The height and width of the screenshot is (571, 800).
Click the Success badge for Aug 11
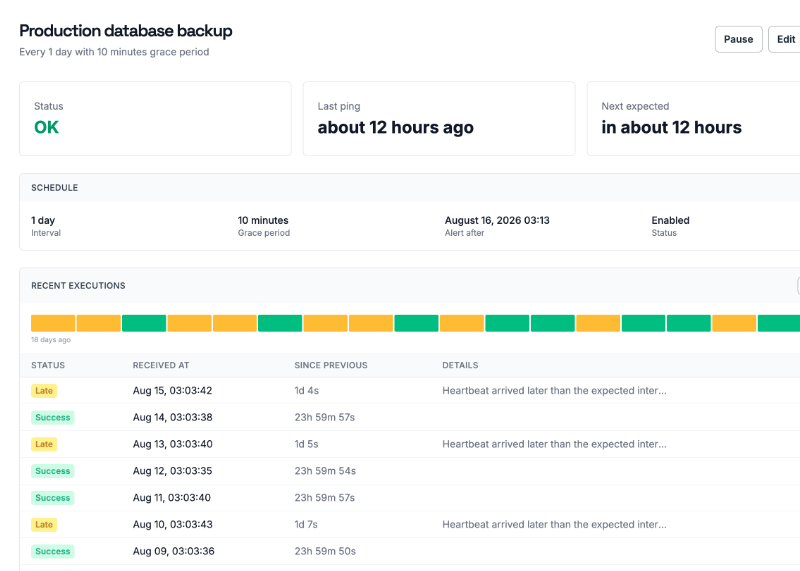[x=53, y=498]
